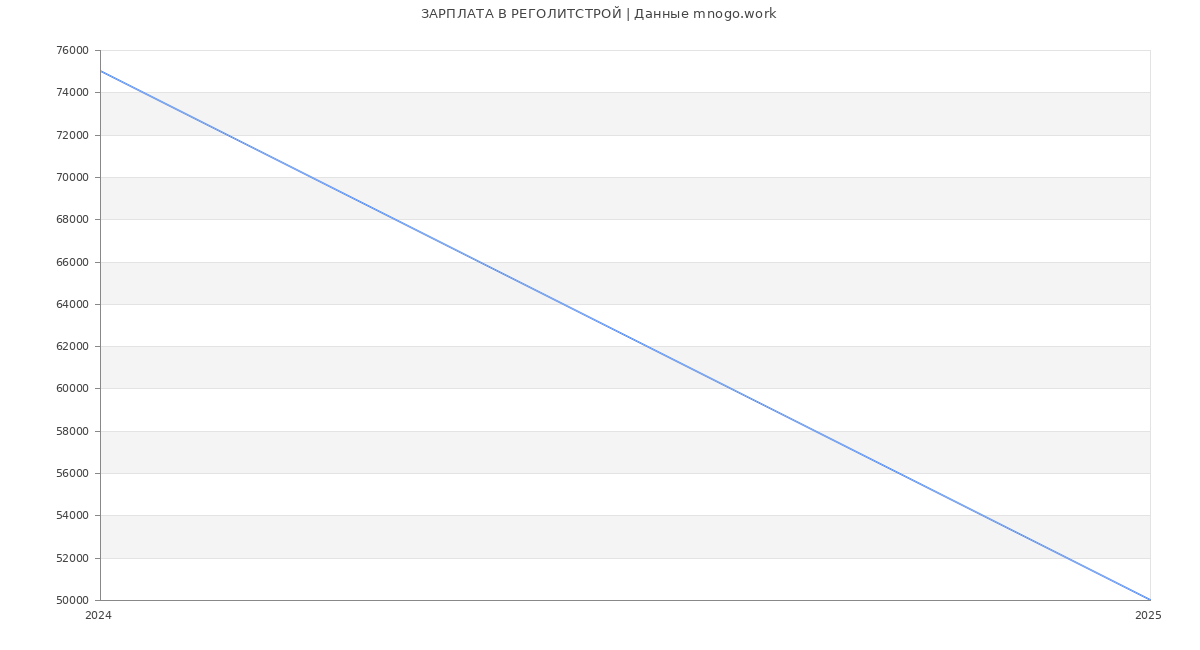Click the chart title text
This screenshot has height=650, width=1200.
(598, 14)
